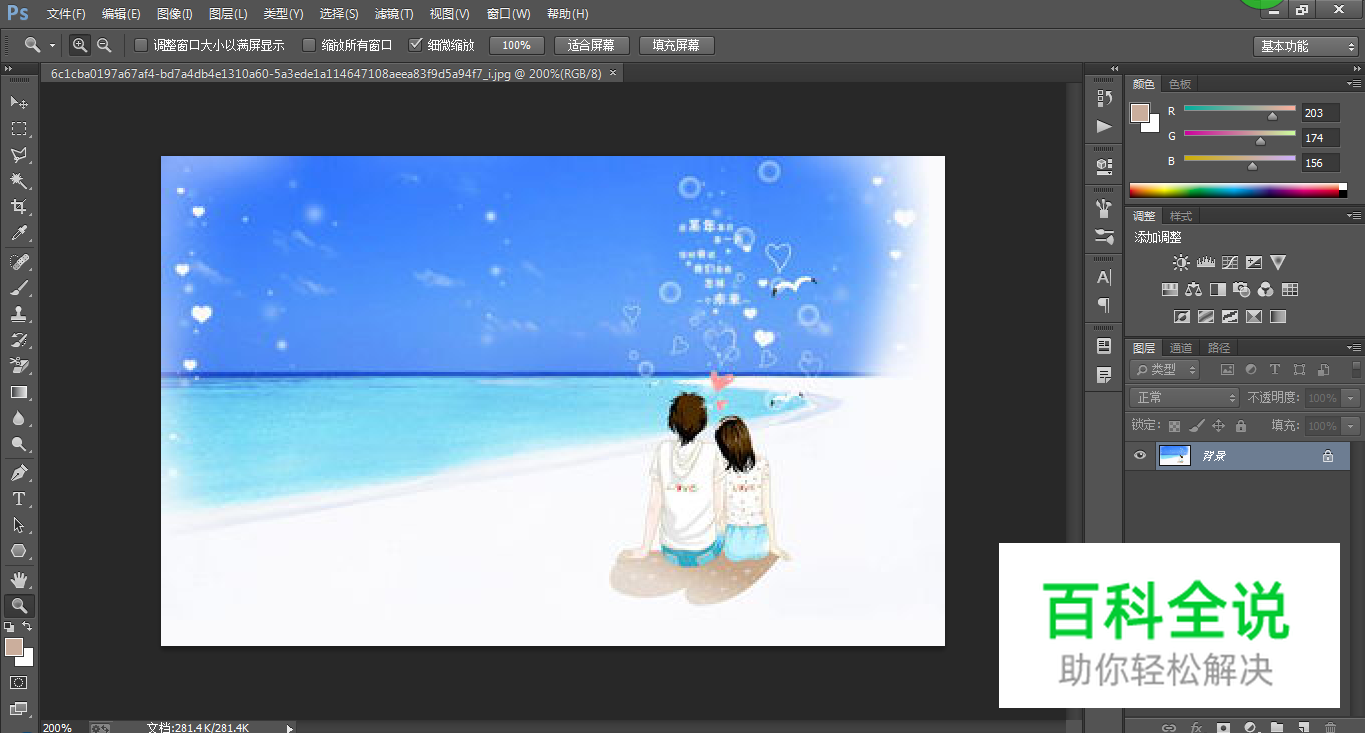Open the 填充 fill dropdown arrow
Viewport: 1365px width, 733px height.
click(x=1352, y=426)
